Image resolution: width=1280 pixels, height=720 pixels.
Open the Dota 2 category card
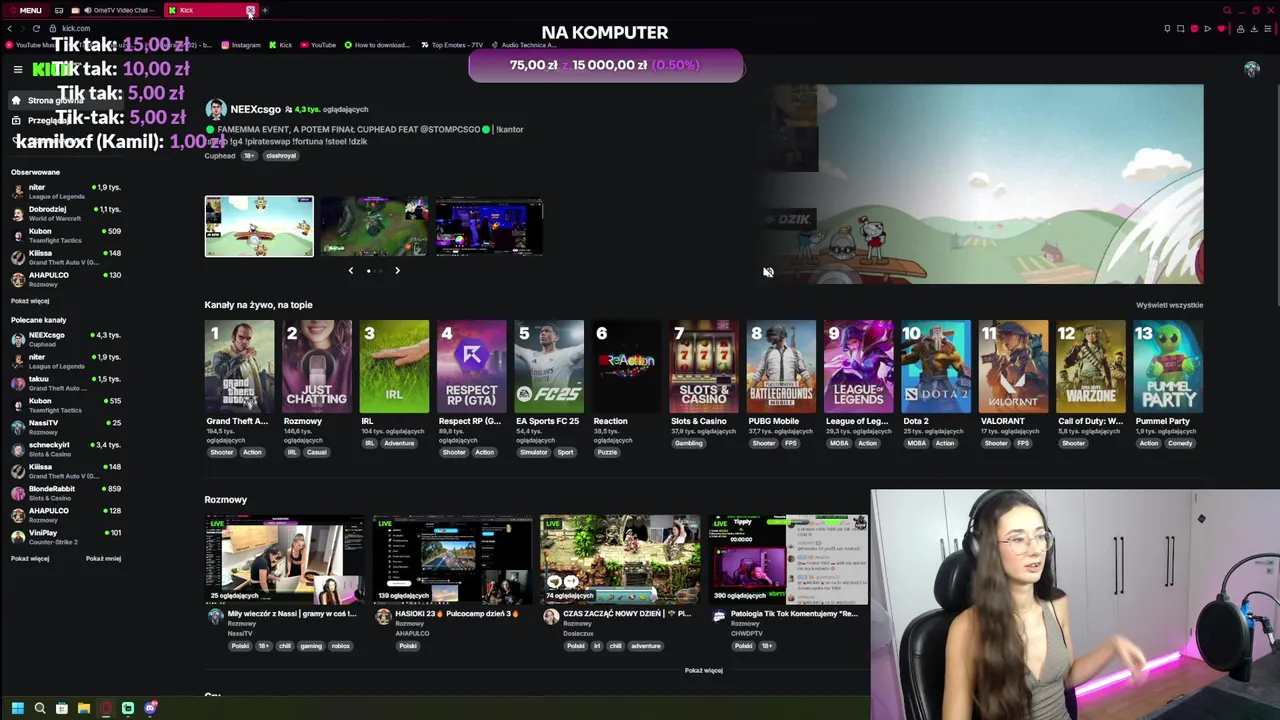coord(936,366)
